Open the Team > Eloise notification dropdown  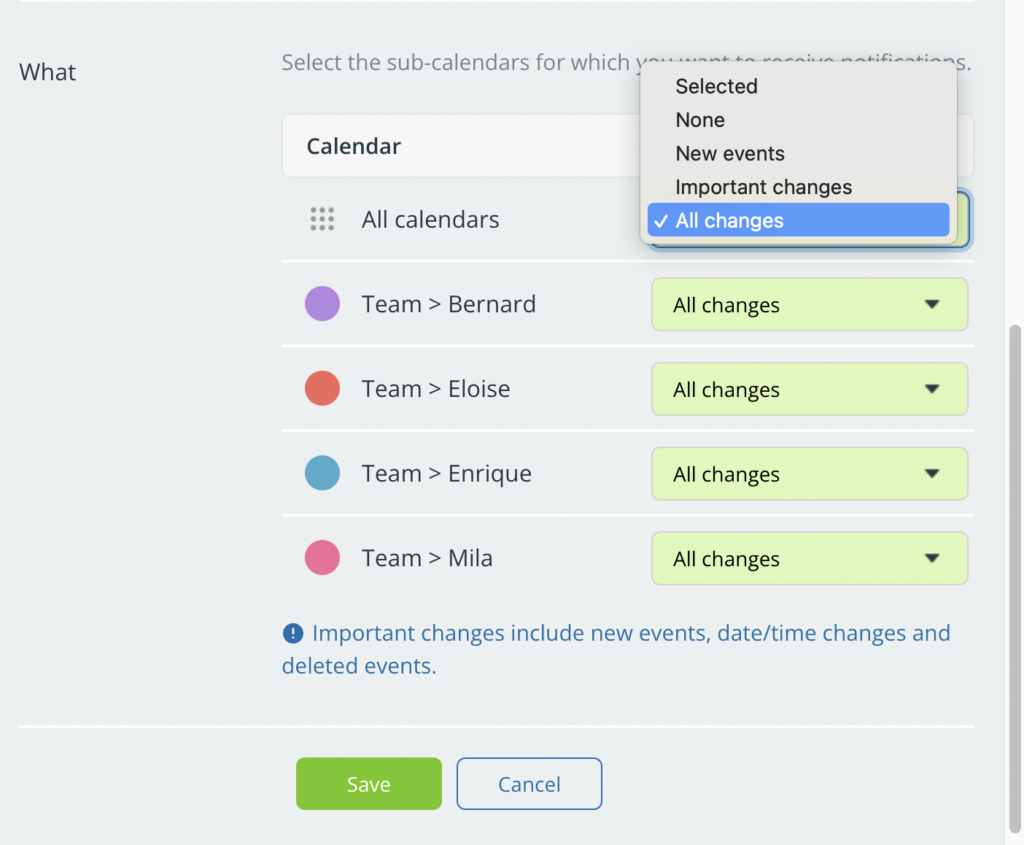[809, 389]
